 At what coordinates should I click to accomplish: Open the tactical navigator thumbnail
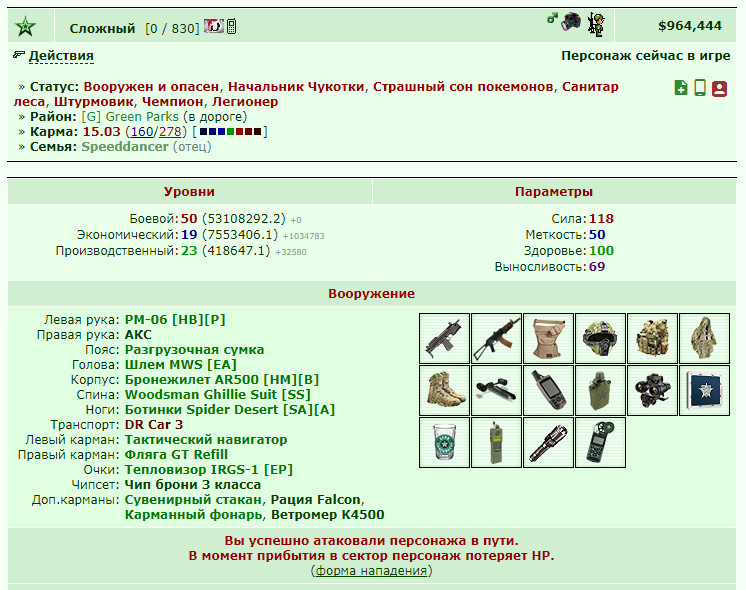coord(549,391)
